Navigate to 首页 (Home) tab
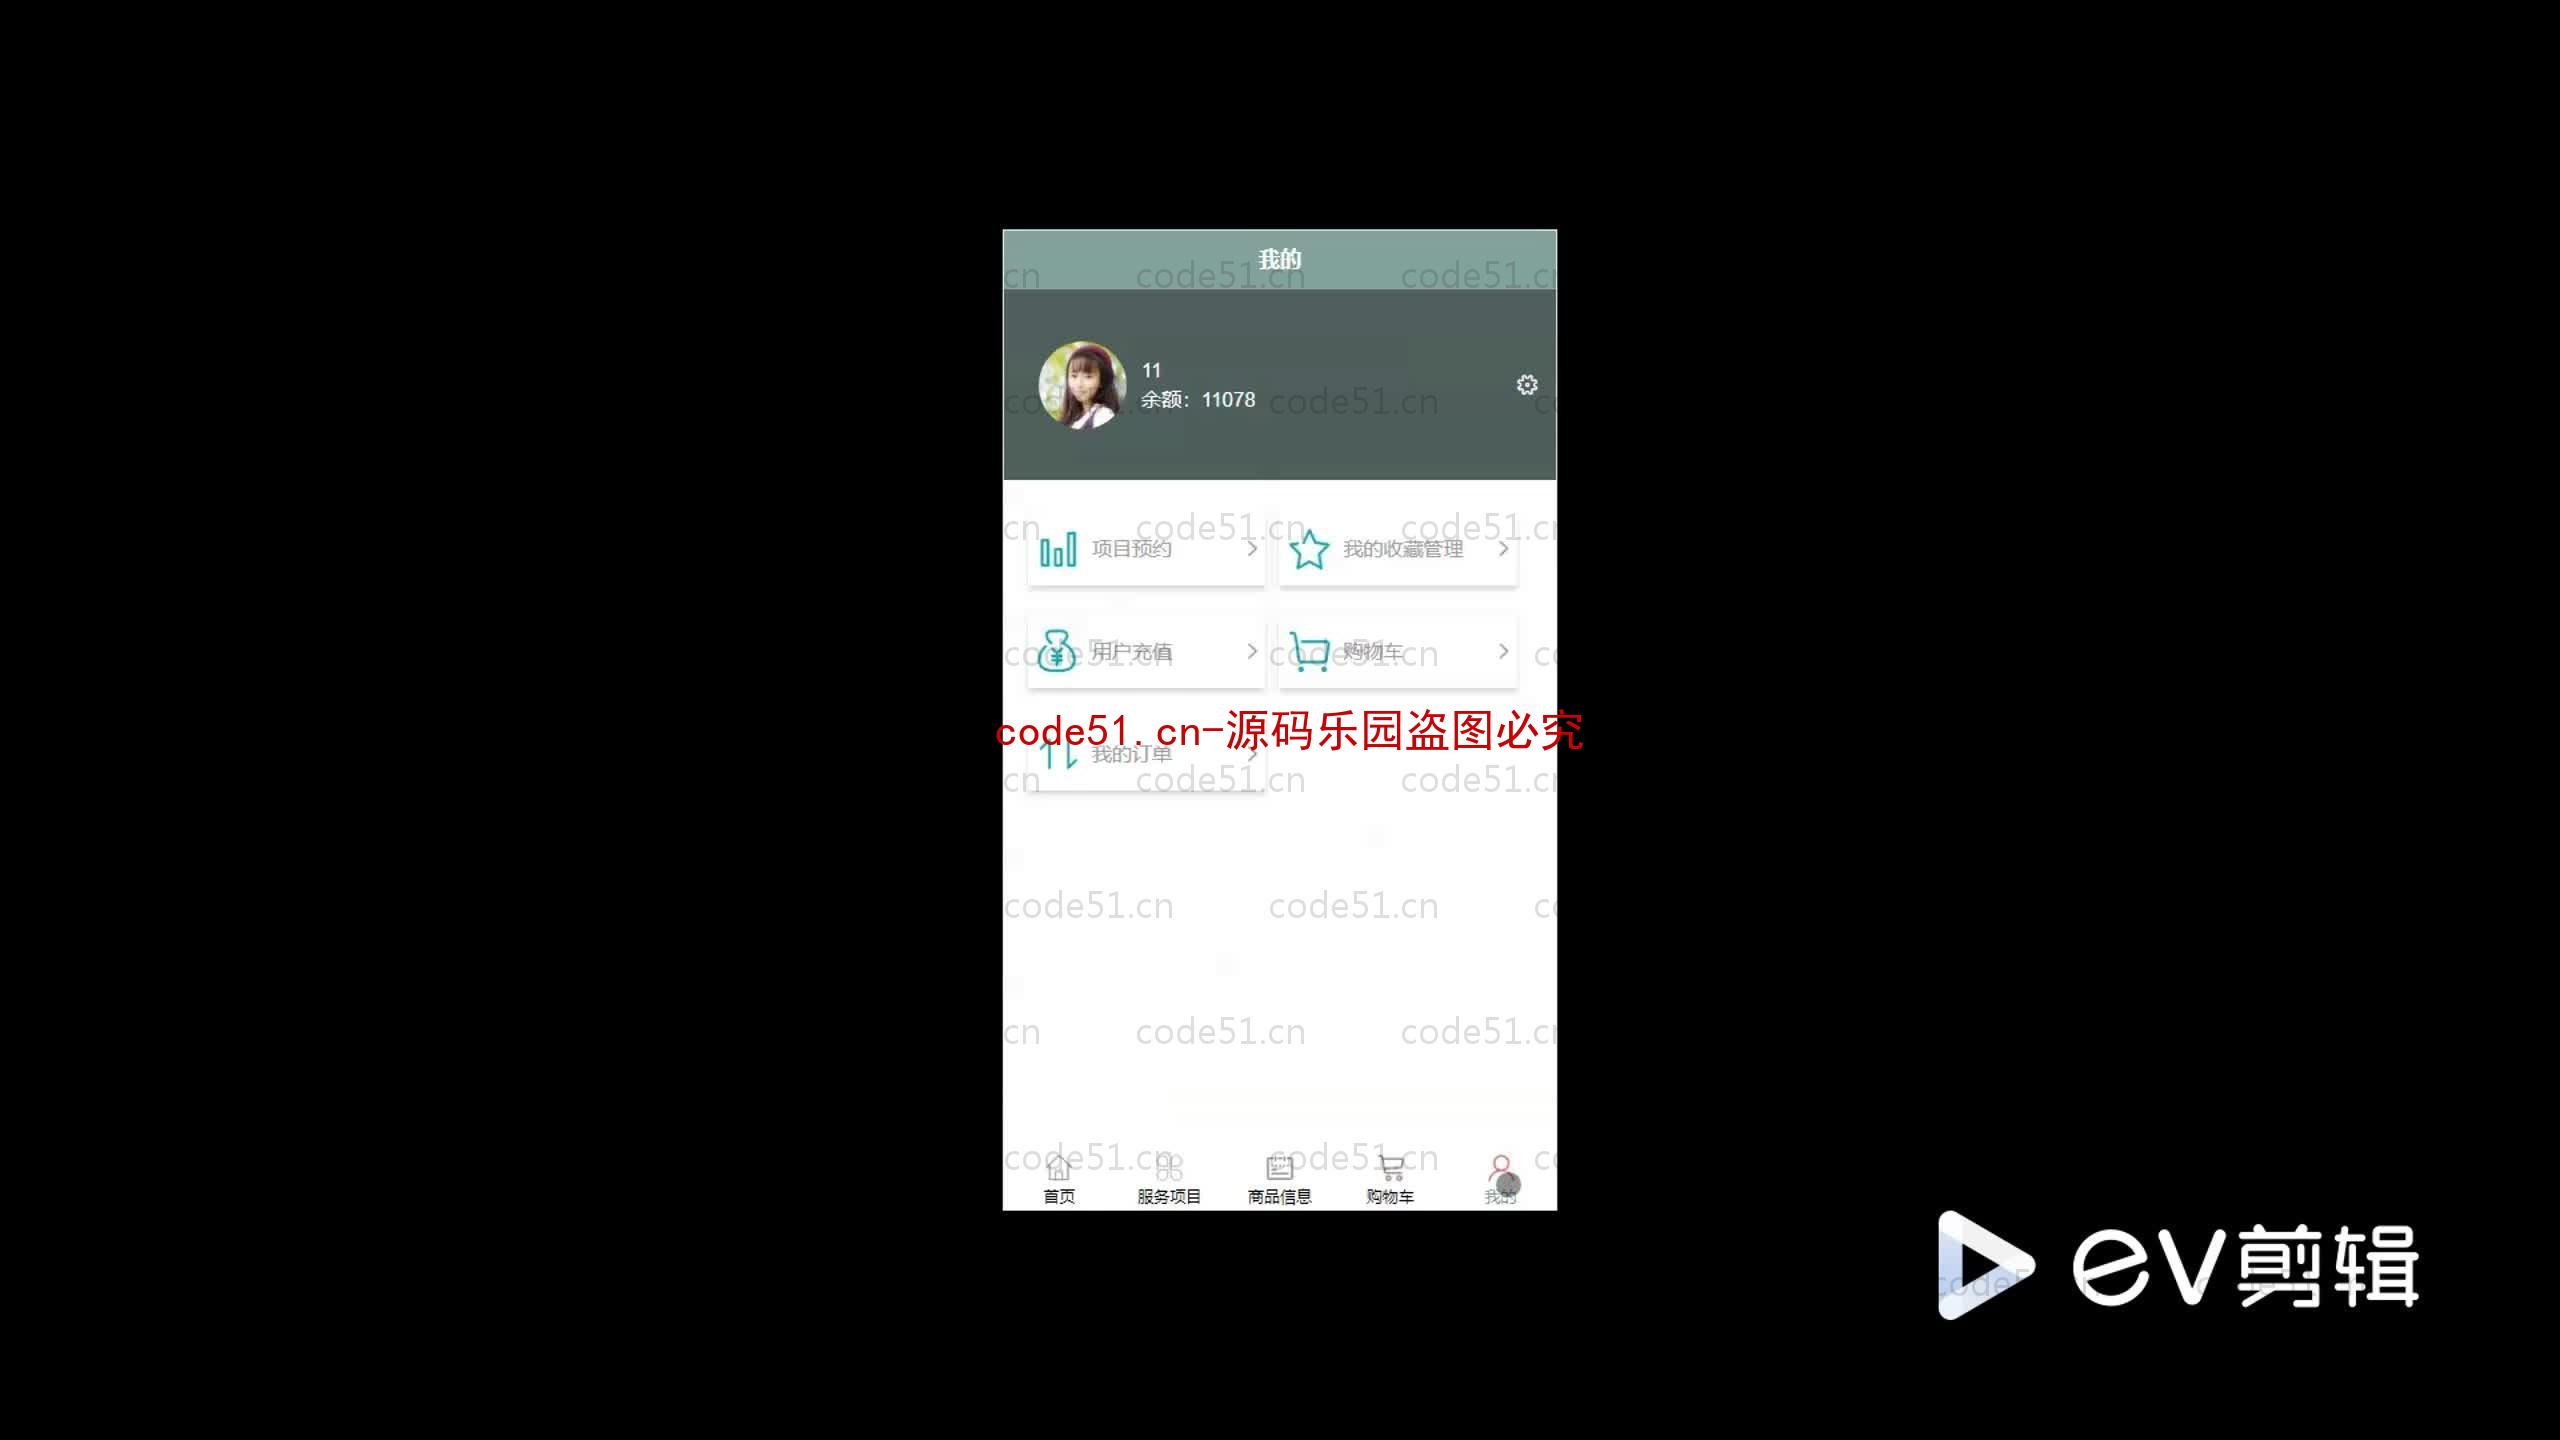Viewport: 2560px width, 1440px height. [x=1058, y=1178]
